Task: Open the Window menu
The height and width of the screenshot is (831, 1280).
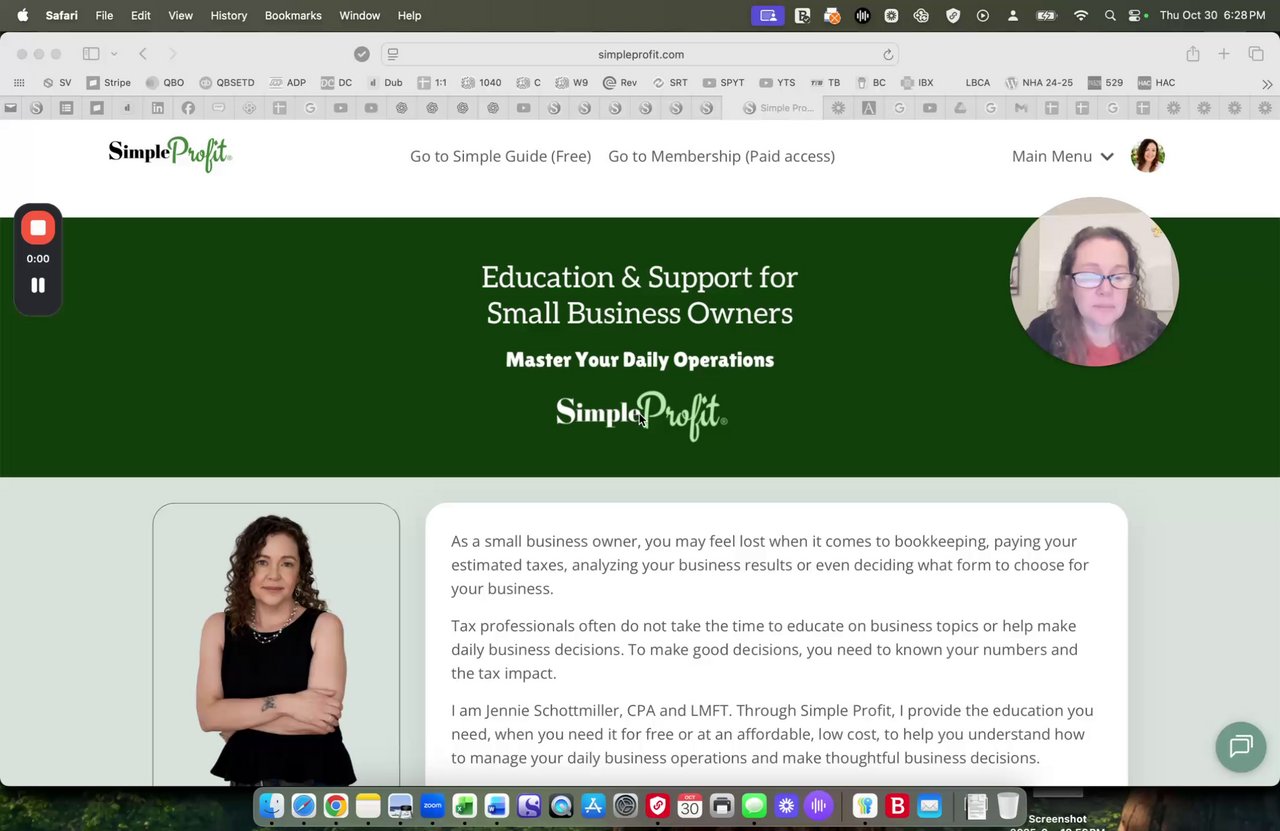Action: click(359, 15)
